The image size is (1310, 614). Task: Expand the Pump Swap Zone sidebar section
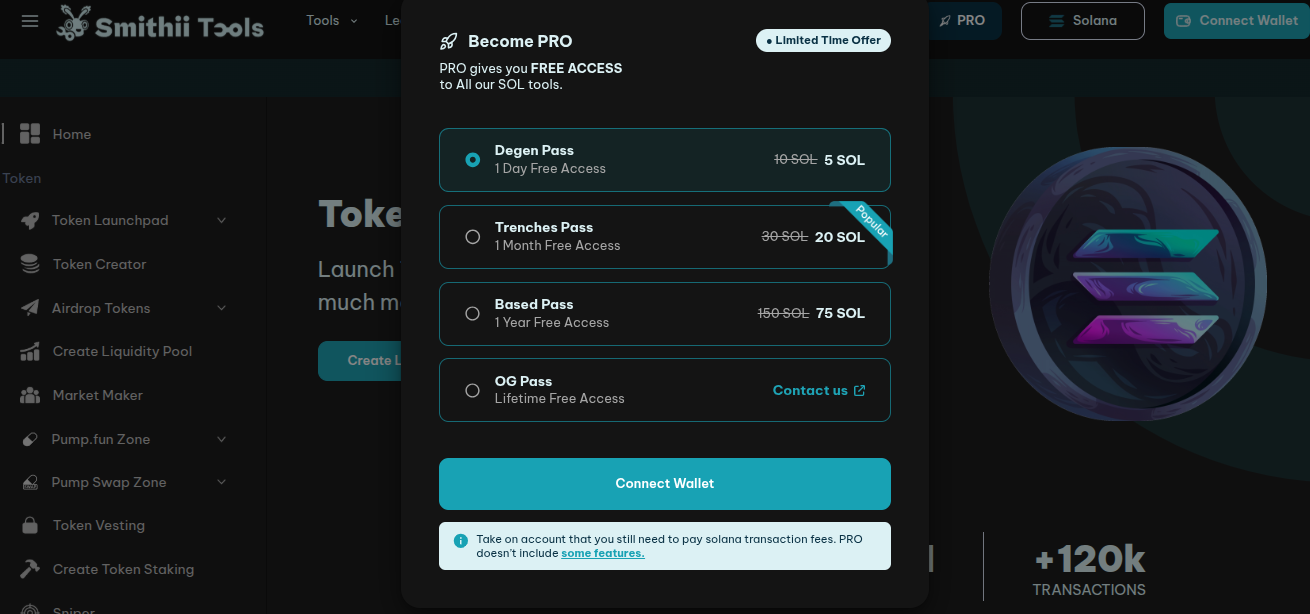pyautogui.click(x=222, y=482)
